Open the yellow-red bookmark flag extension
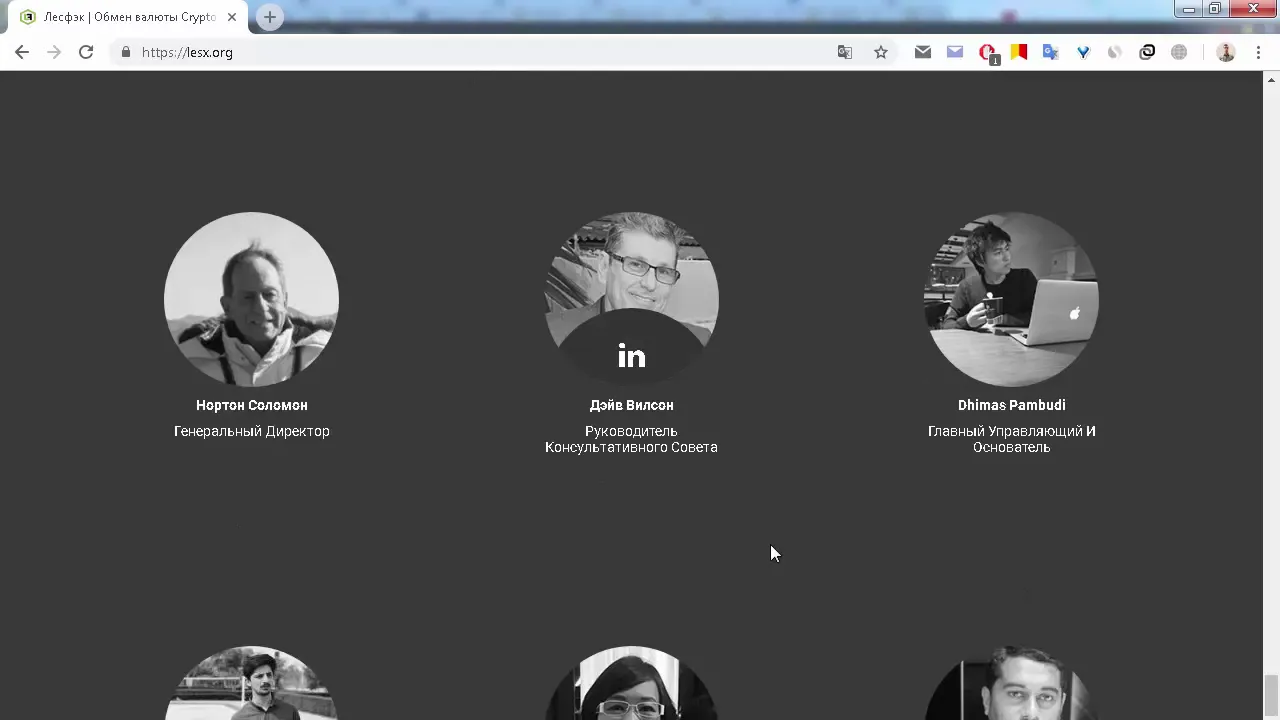The width and height of the screenshot is (1280, 720). (x=1019, y=52)
